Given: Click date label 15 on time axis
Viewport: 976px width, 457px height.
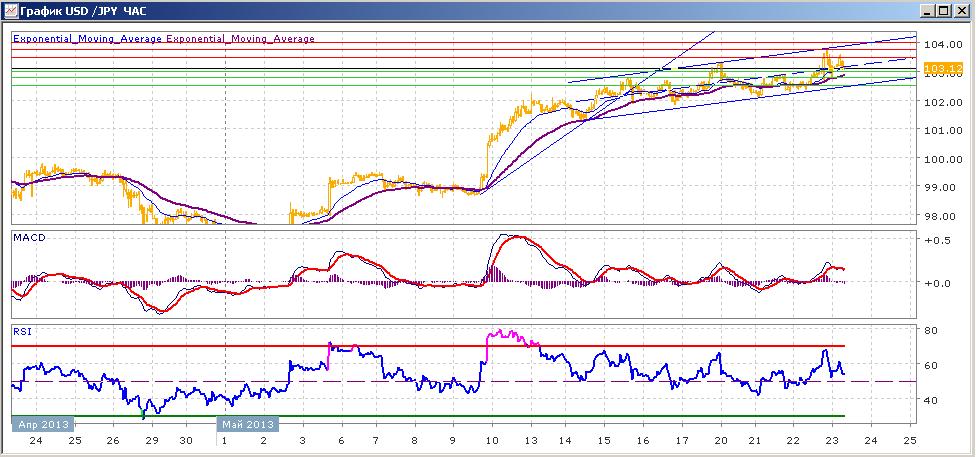Looking at the screenshot, I should pos(604,440).
